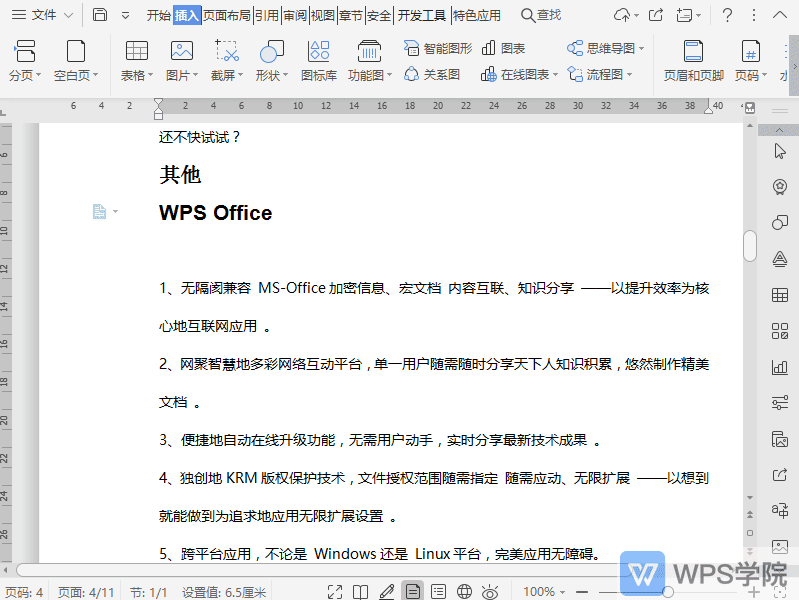The height and width of the screenshot is (600, 799).
Task: Open the 100% zoom level dropdown
Action: click(546, 592)
